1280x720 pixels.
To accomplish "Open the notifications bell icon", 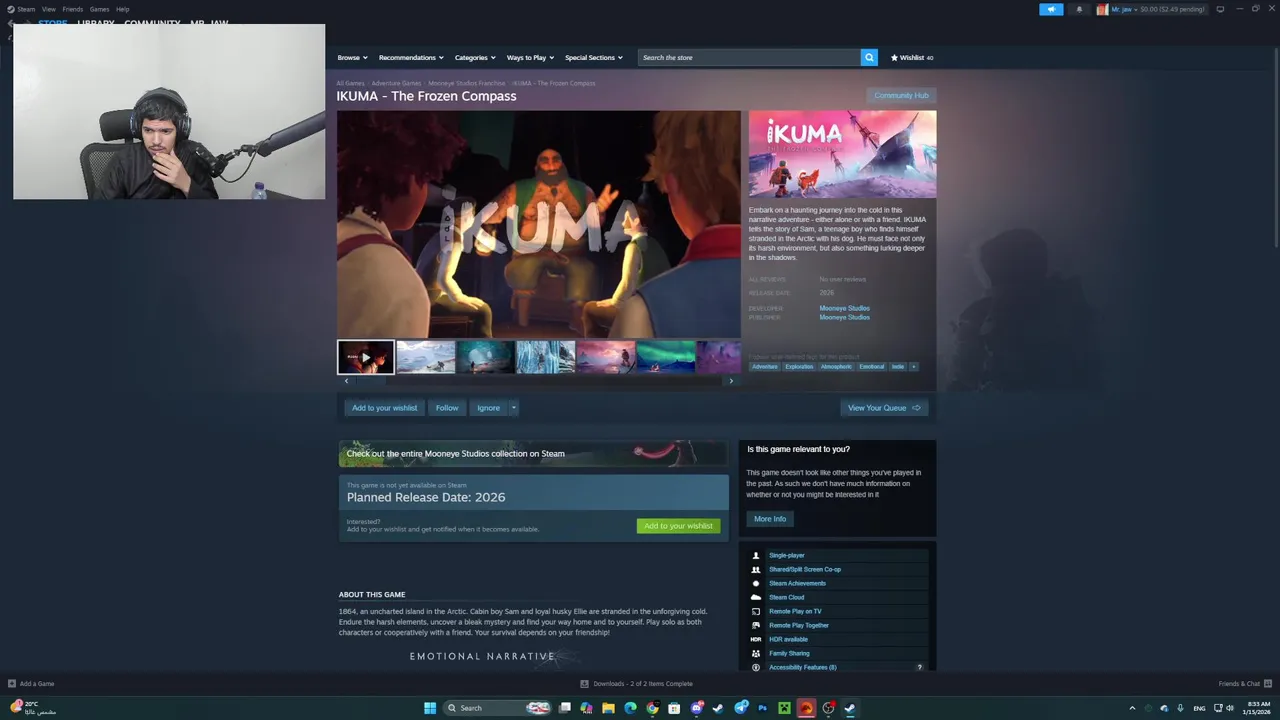I will click(1079, 9).
